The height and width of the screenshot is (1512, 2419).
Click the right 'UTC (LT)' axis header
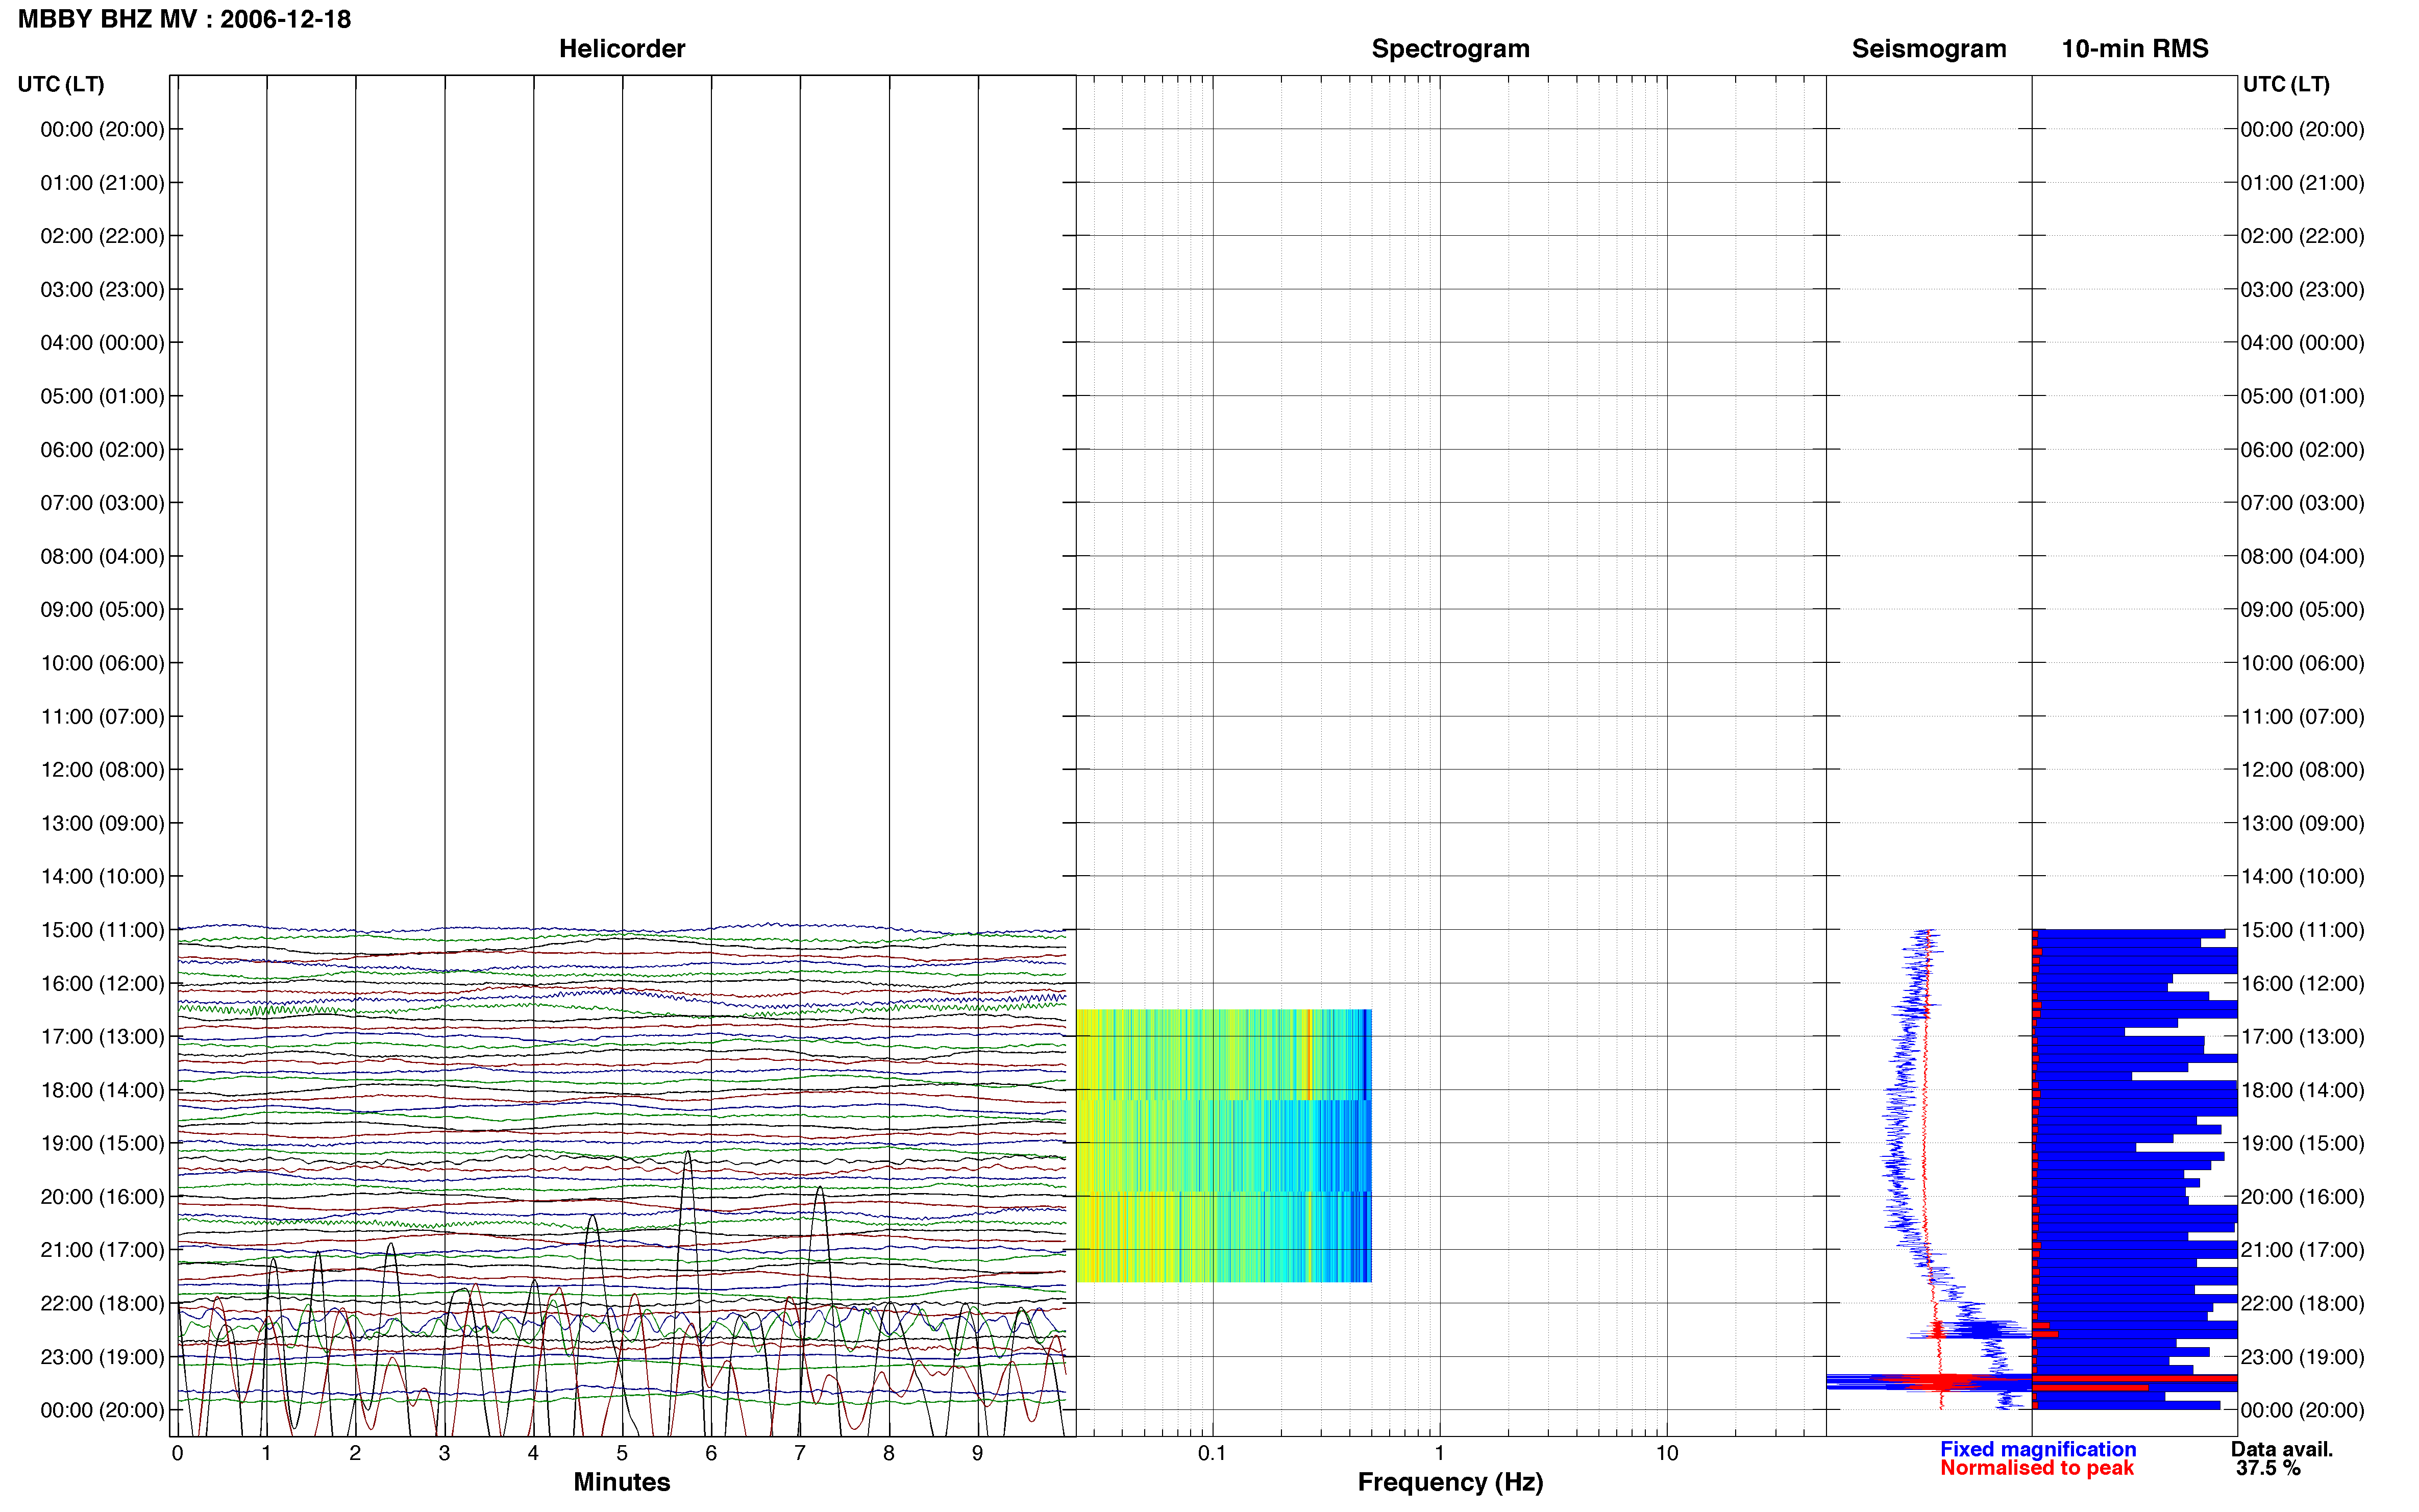pyautogui.click(x=2286, y=84)
